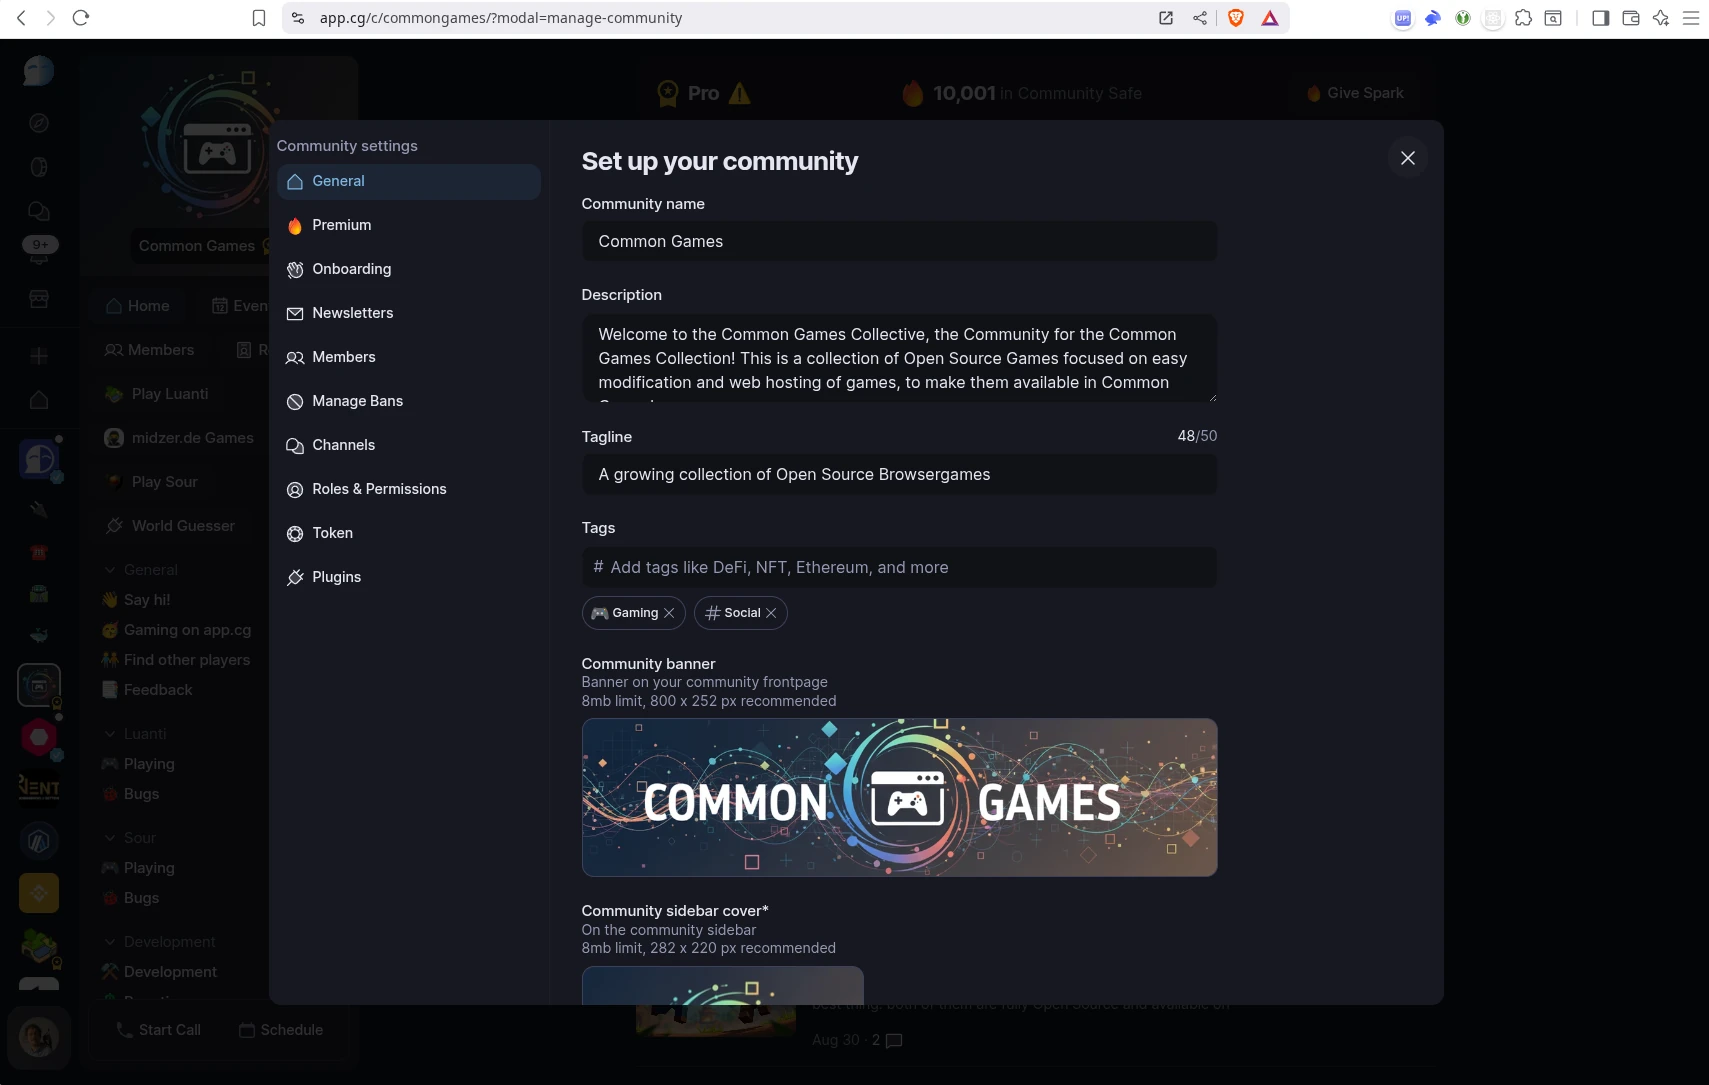This screenshot has width=1709, height=1085.
Task: Select the Token icon in settings sidebar
Action: point(294,533)
